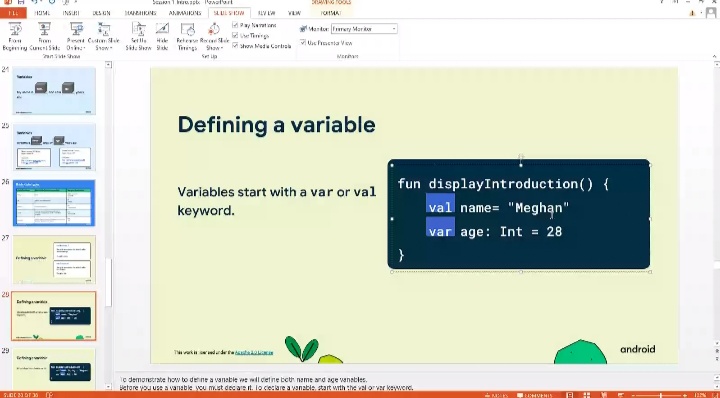
Task: Collapse the ribbon with the chevron
Action: [x=714, y=56]
